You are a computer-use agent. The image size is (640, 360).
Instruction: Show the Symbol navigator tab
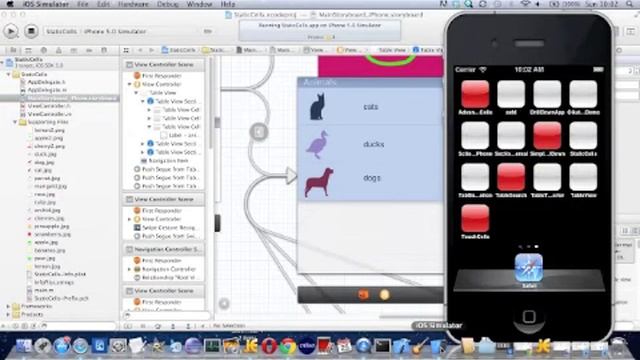point(29,50)
